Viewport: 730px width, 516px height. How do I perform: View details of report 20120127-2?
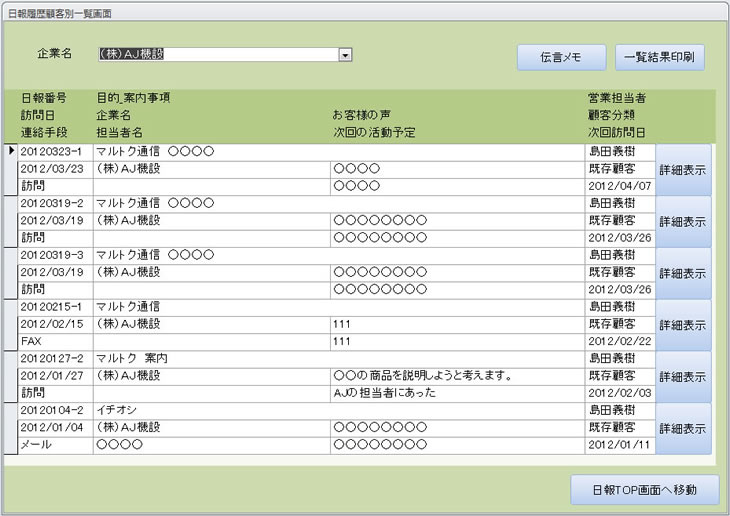683,377
